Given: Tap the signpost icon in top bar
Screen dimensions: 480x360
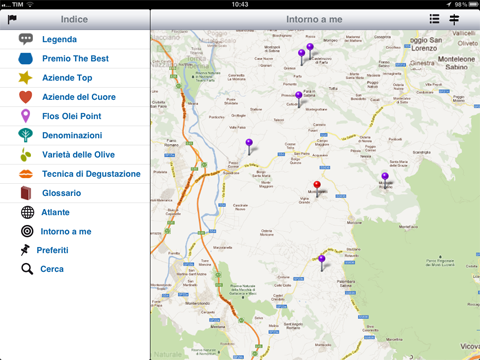Looking at the screenshot, I should (454, 19).
